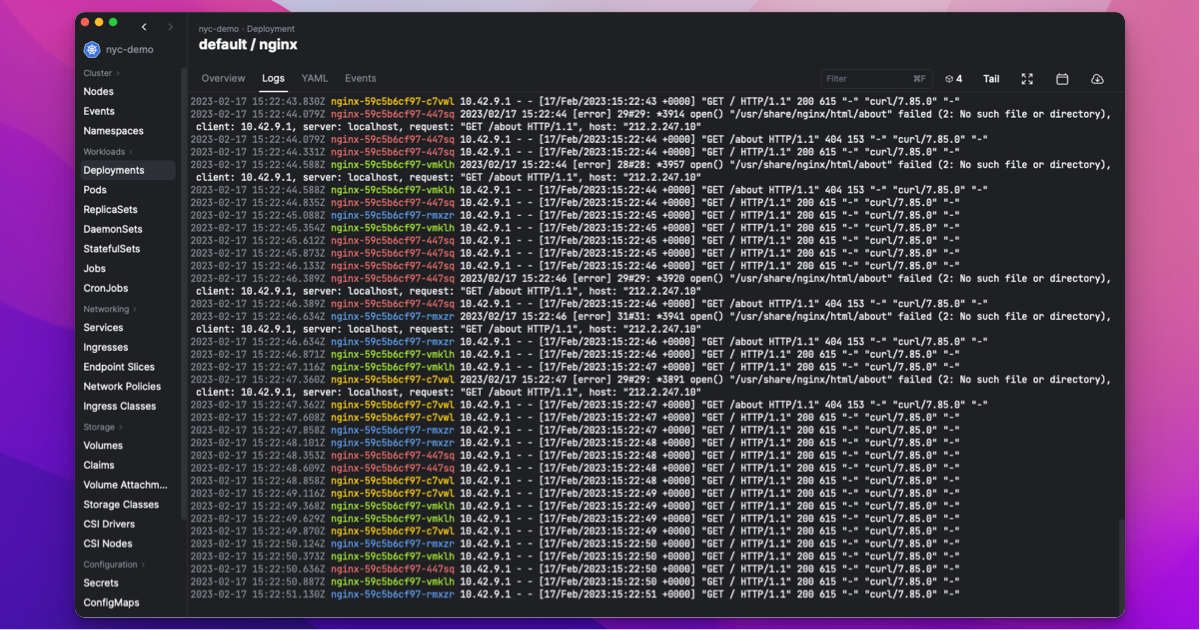Collapse the Cluster sidebar section
The width and height of the screenshot is (1200, 630).
118,73
